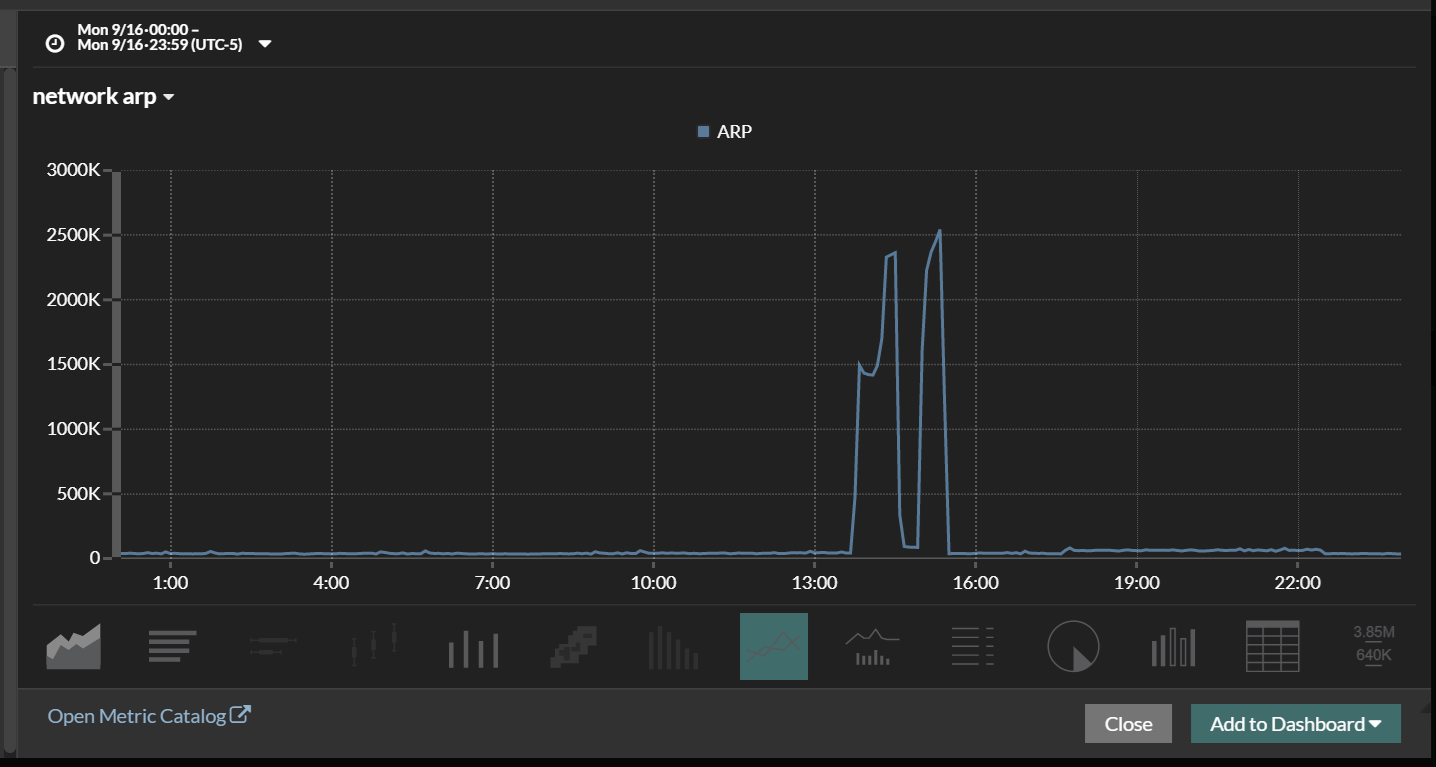
Task: Choose the column chart type icon
Action: (x=473, y=647)
